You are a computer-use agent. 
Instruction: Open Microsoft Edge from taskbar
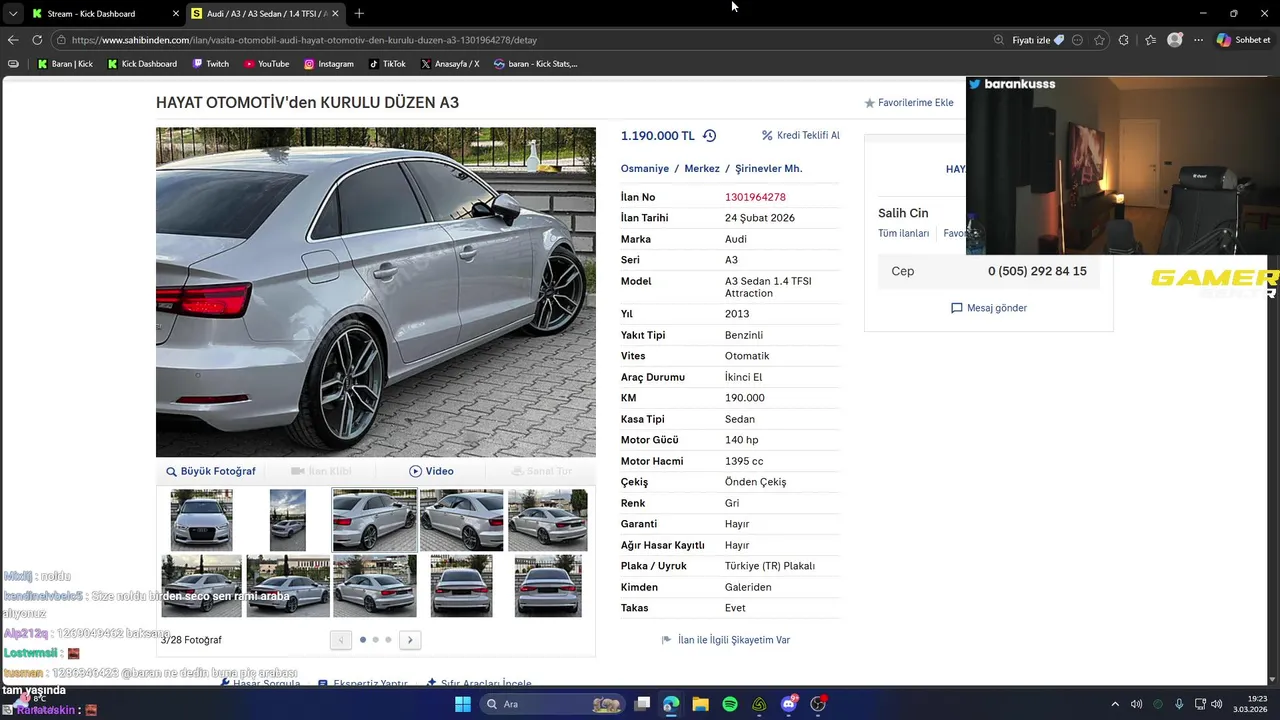click(x=671, y=704)
